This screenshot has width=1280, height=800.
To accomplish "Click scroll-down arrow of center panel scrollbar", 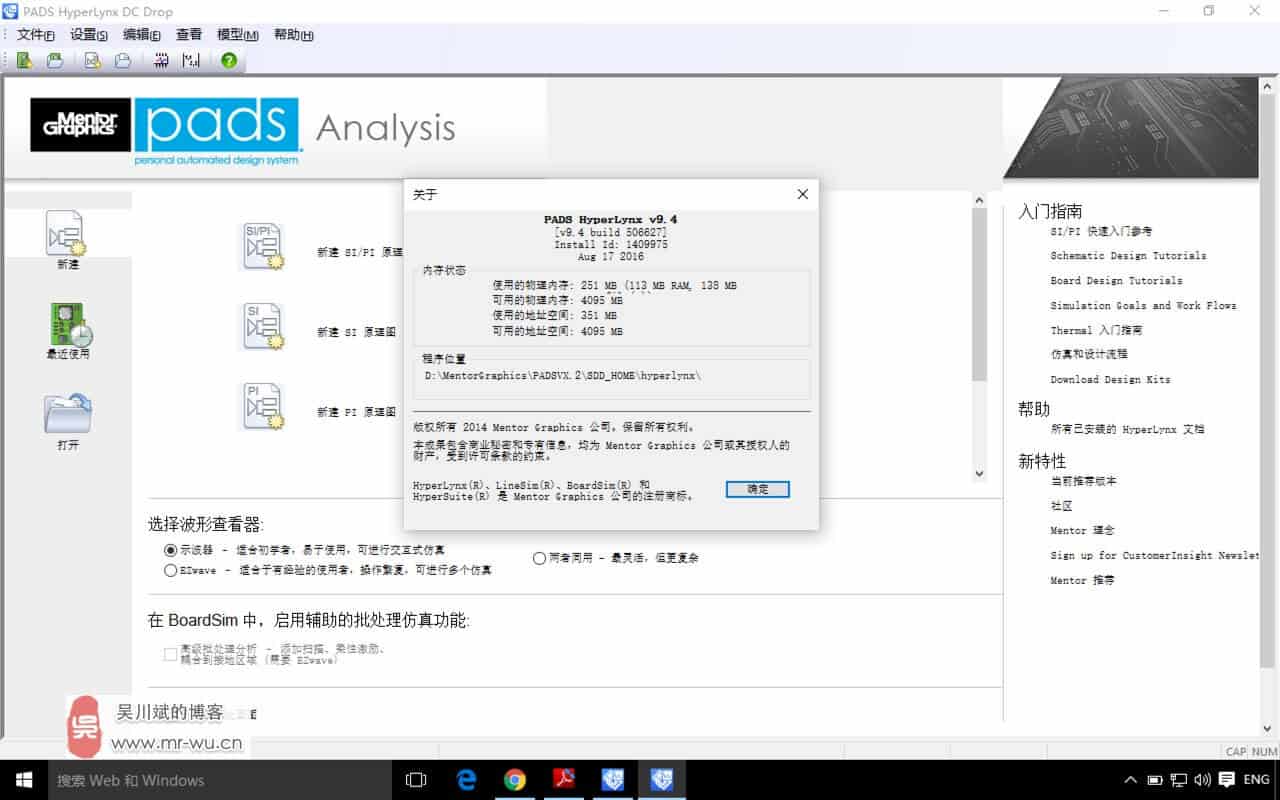I will click(979, 474).
